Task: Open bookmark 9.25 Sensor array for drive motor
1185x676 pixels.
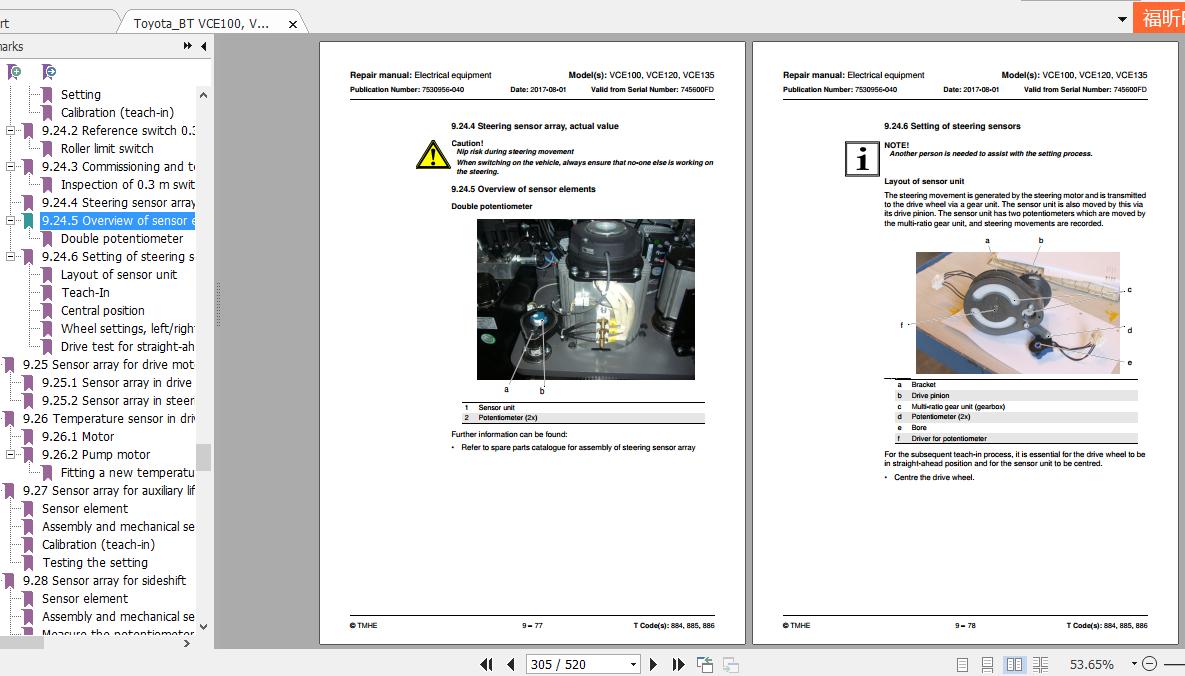Action: 108,364
